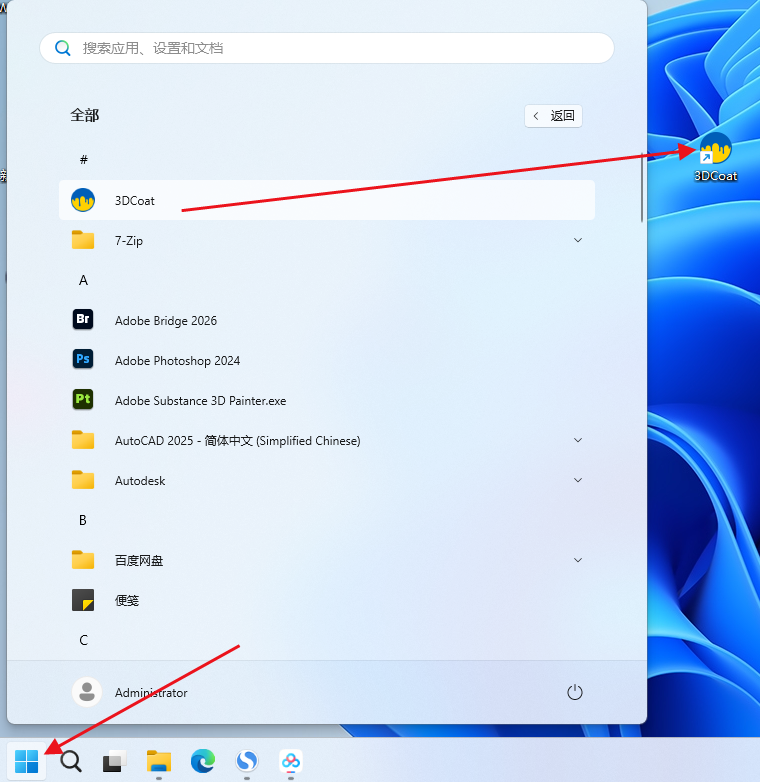Click the 3DCoat label under desktop shortcut
Image resolution: width=760 pixels, height=782 pixels.
716,176
